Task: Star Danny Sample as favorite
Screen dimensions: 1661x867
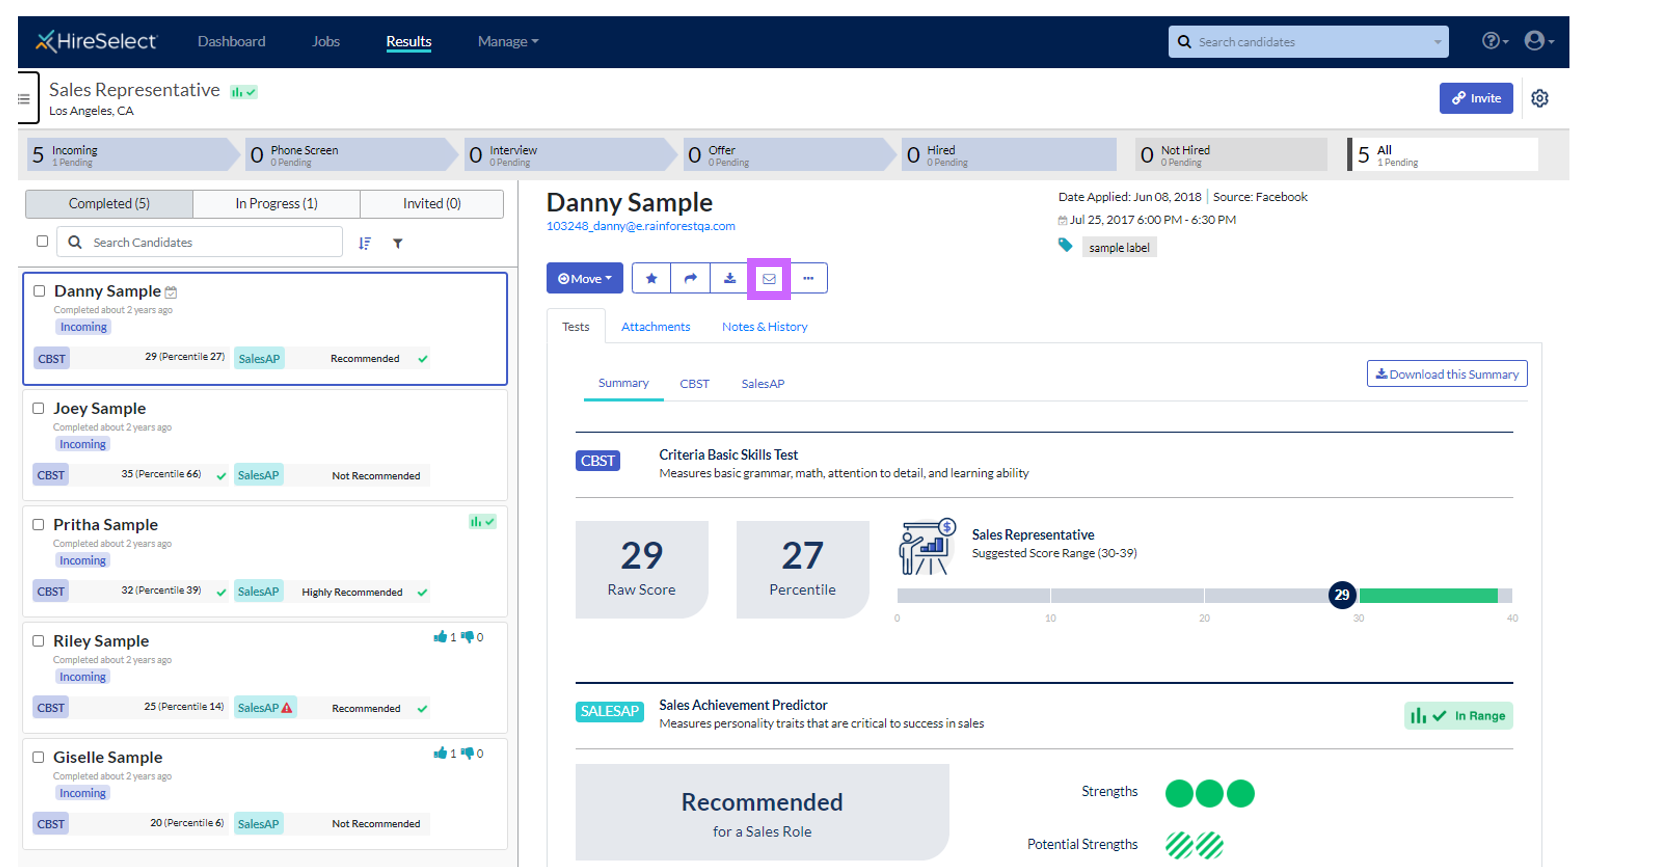Action: pos(651,278)
